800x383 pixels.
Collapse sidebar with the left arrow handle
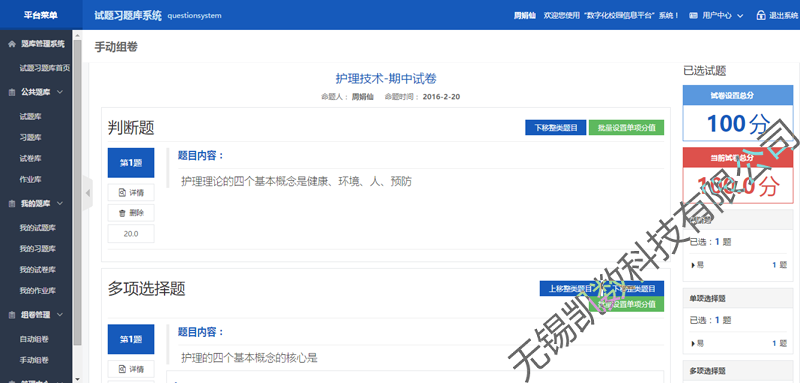click(x=88, y=193)
